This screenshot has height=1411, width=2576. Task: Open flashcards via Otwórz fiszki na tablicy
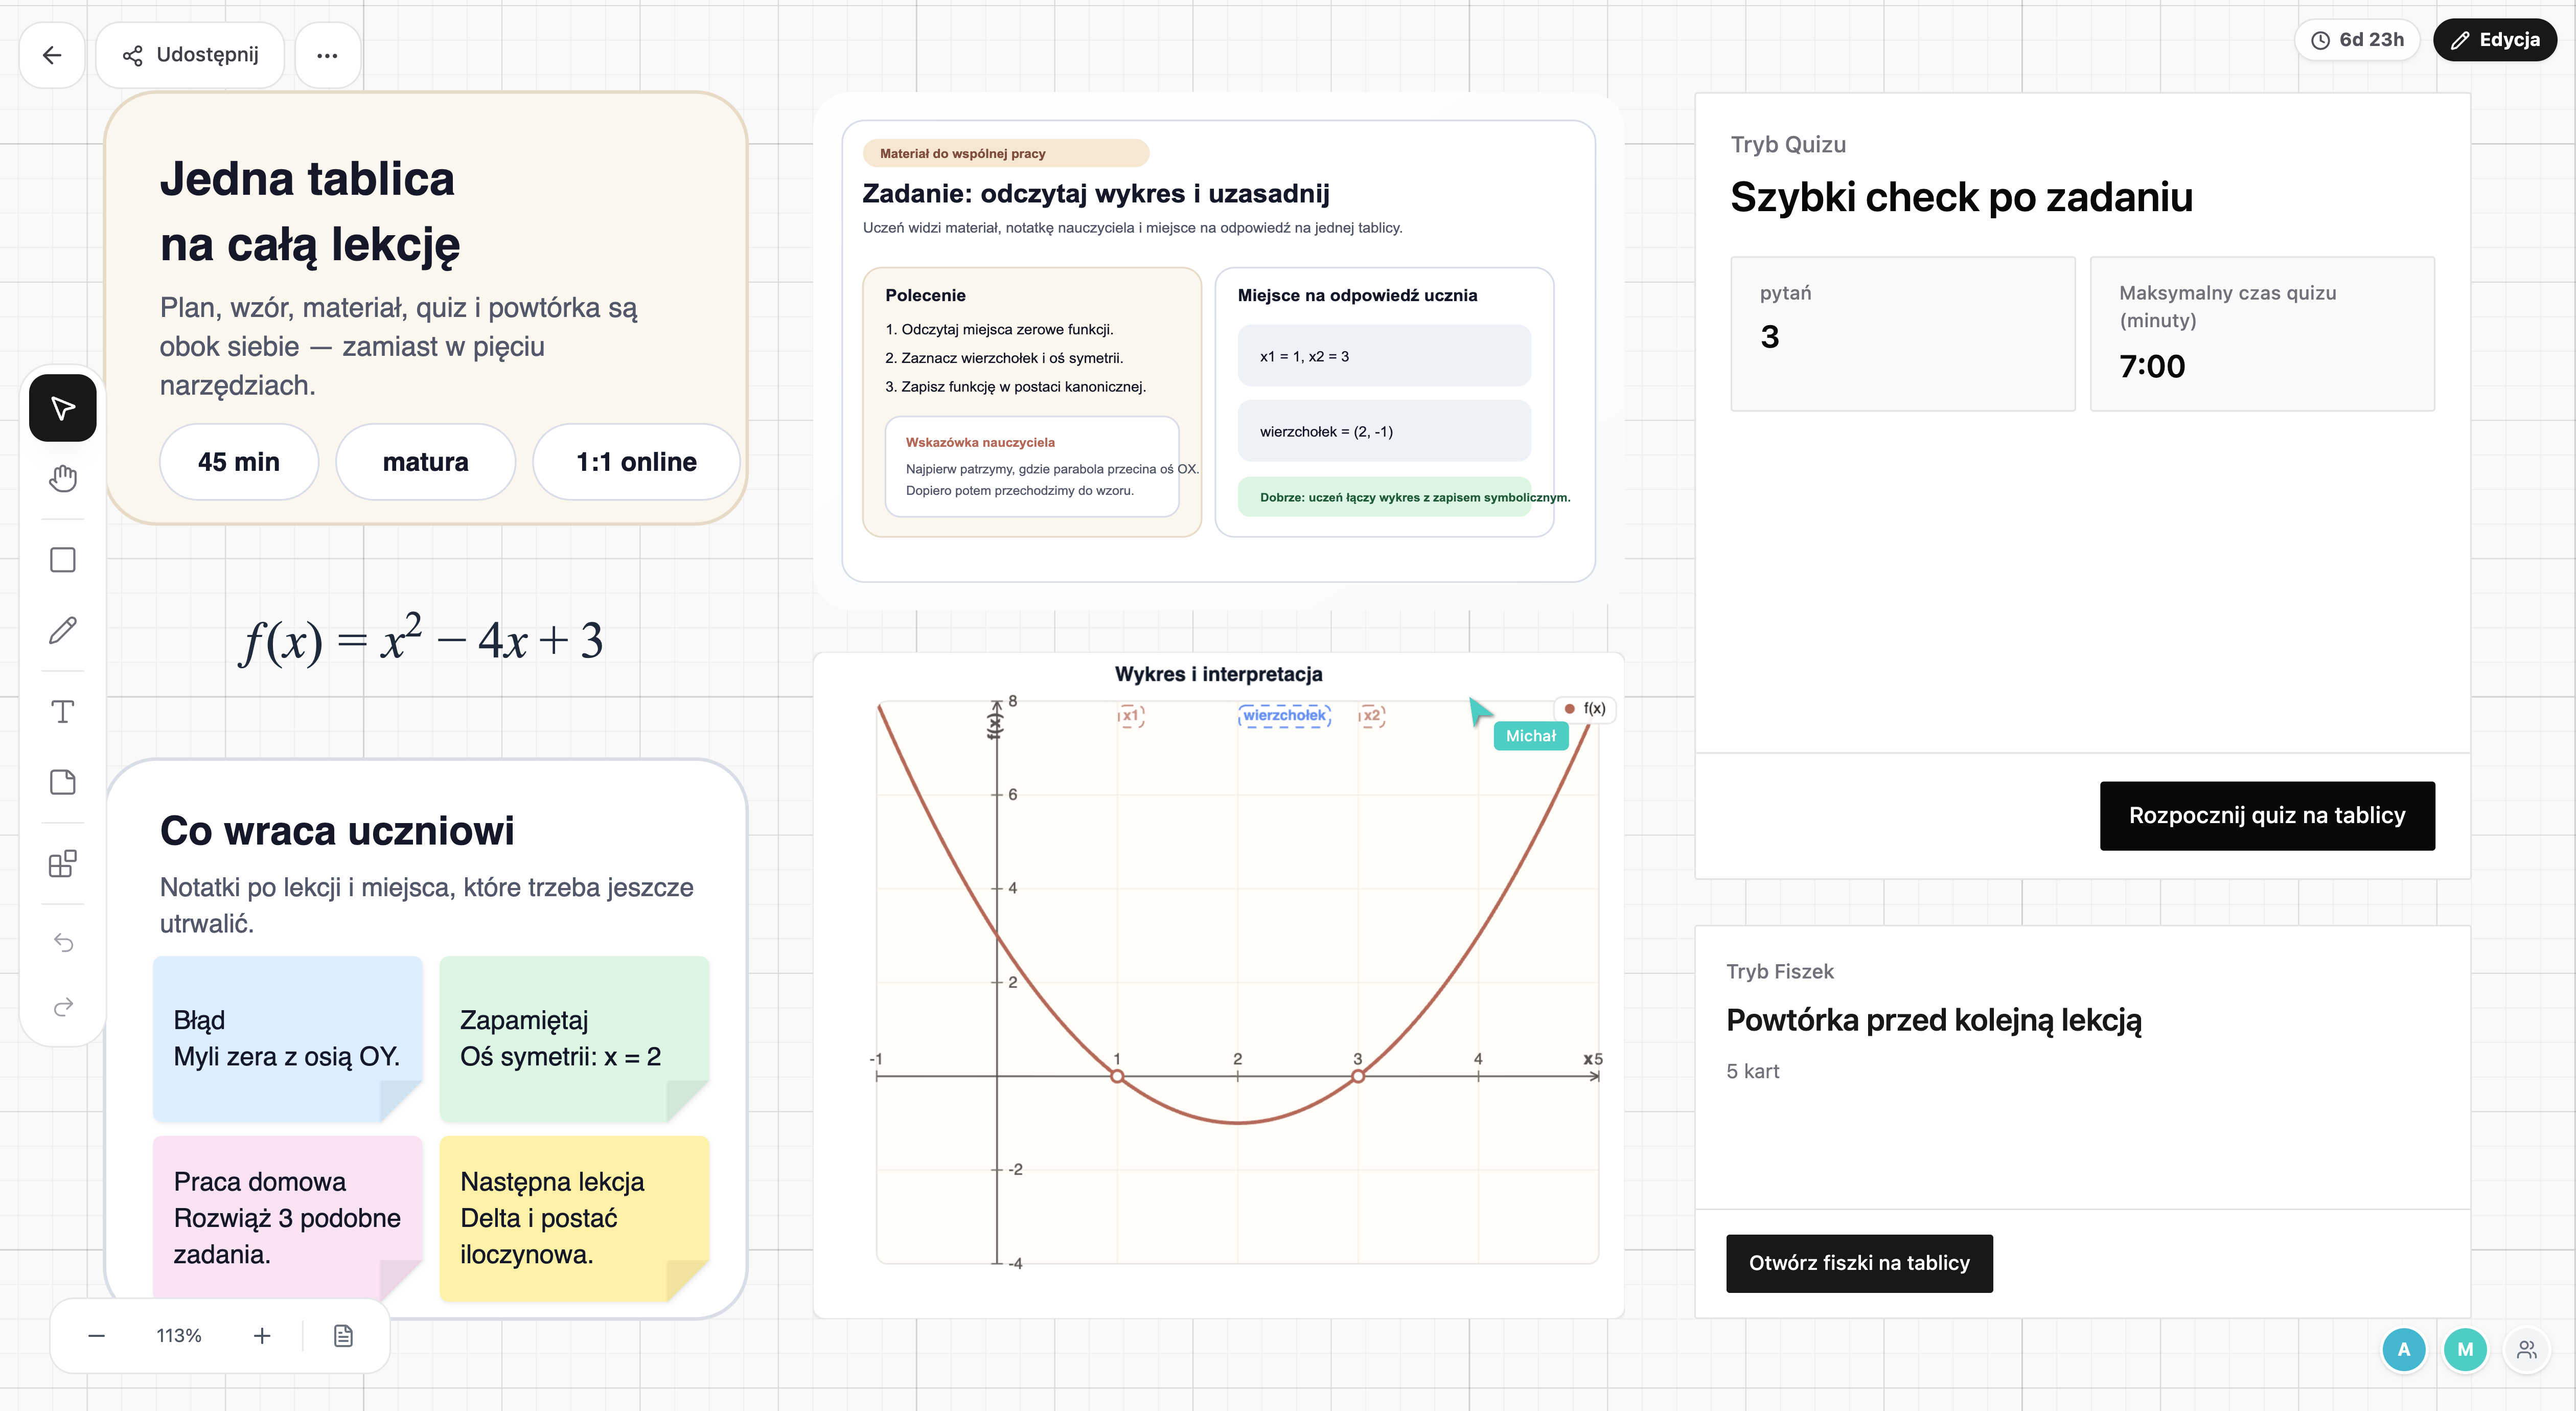tap(1859, 1264)
